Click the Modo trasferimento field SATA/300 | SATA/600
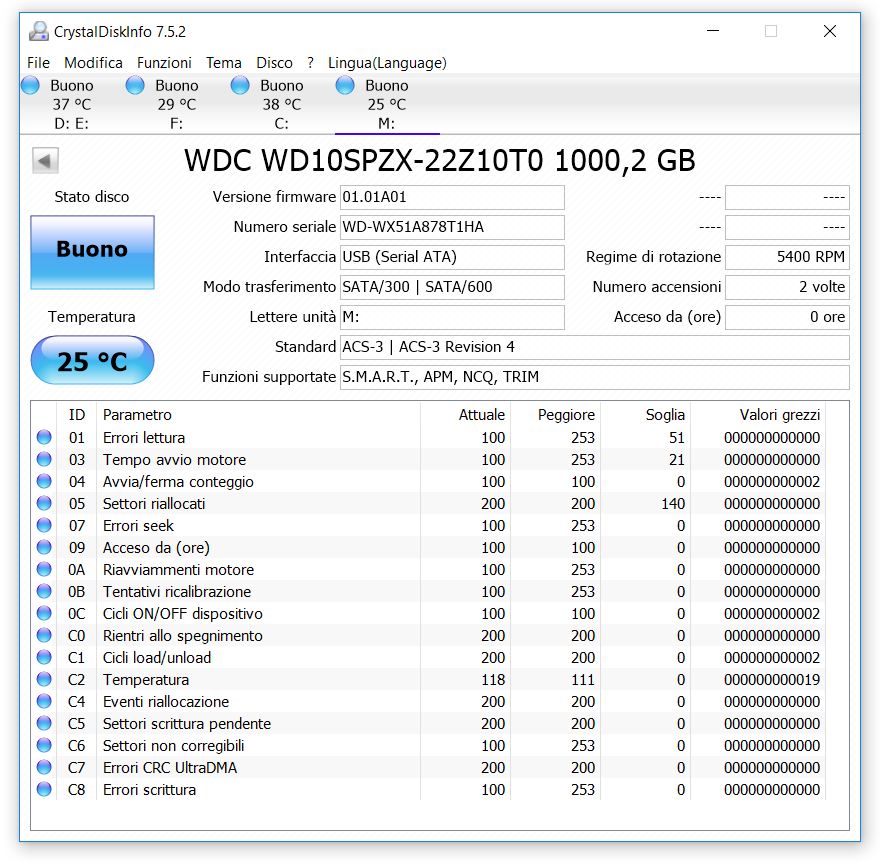This screenshot has height=864, width=880. 452,287
